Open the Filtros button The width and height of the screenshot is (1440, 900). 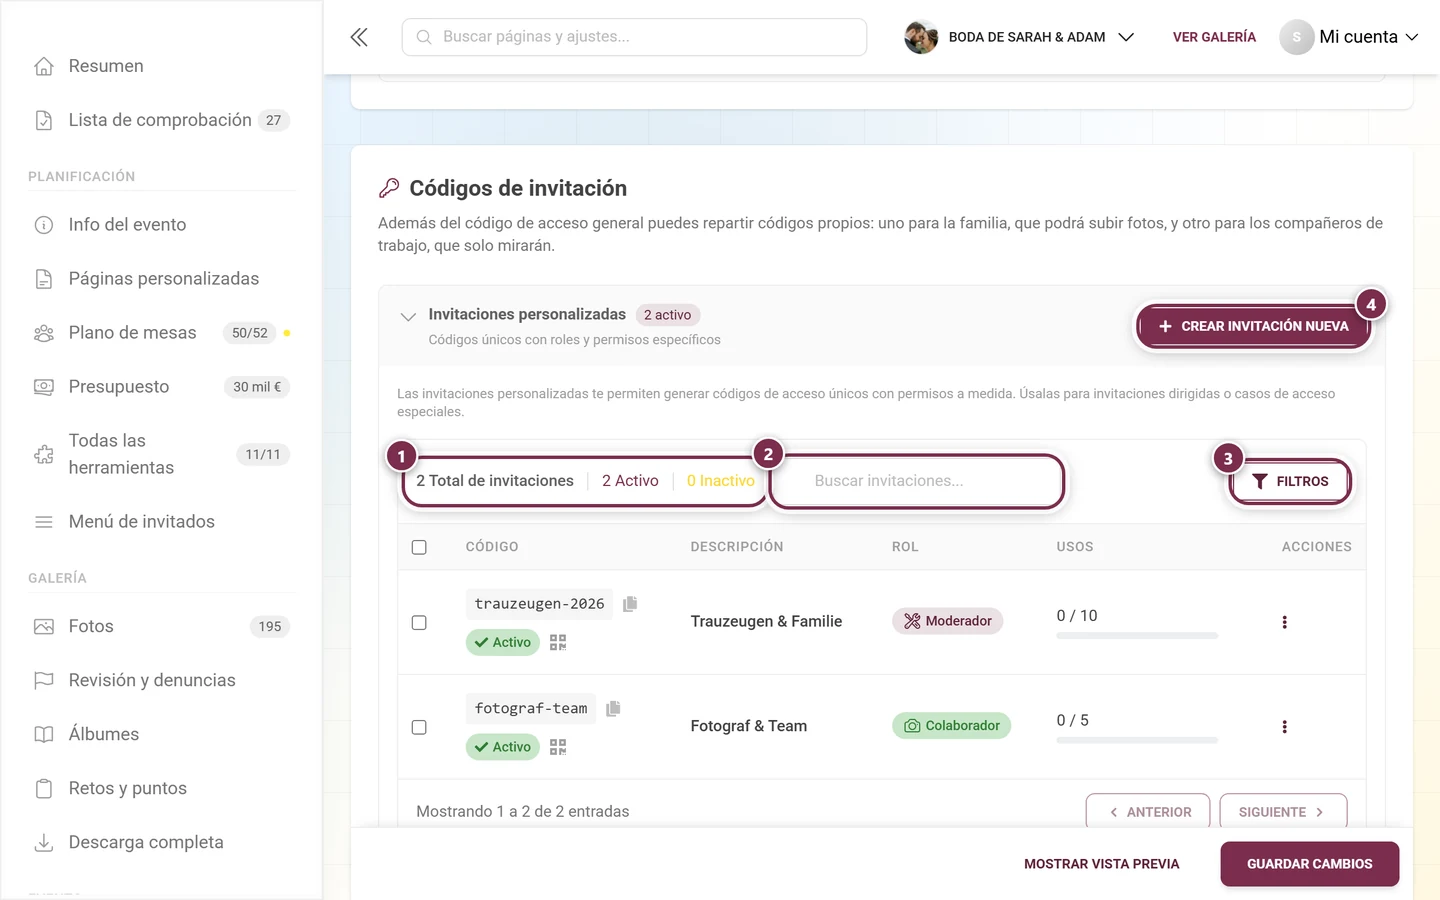(1290, 481)
